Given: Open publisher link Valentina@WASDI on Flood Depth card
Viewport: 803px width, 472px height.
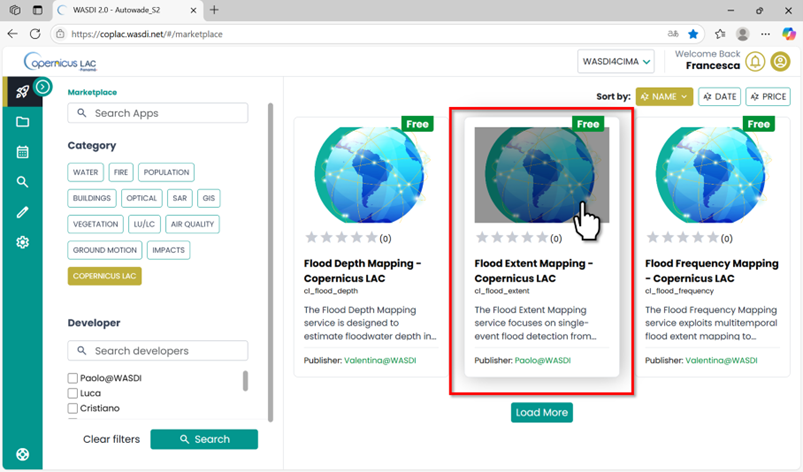Looking at the screenshot, I should 380,360.
